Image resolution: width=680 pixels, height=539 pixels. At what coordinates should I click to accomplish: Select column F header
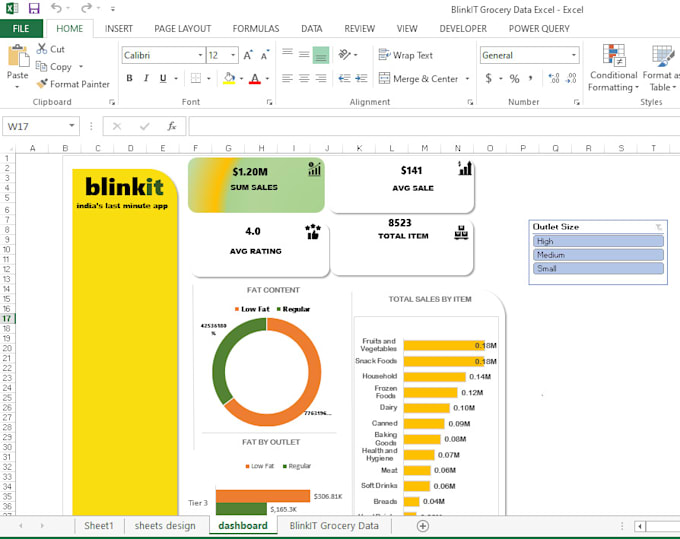coord(196,148)
